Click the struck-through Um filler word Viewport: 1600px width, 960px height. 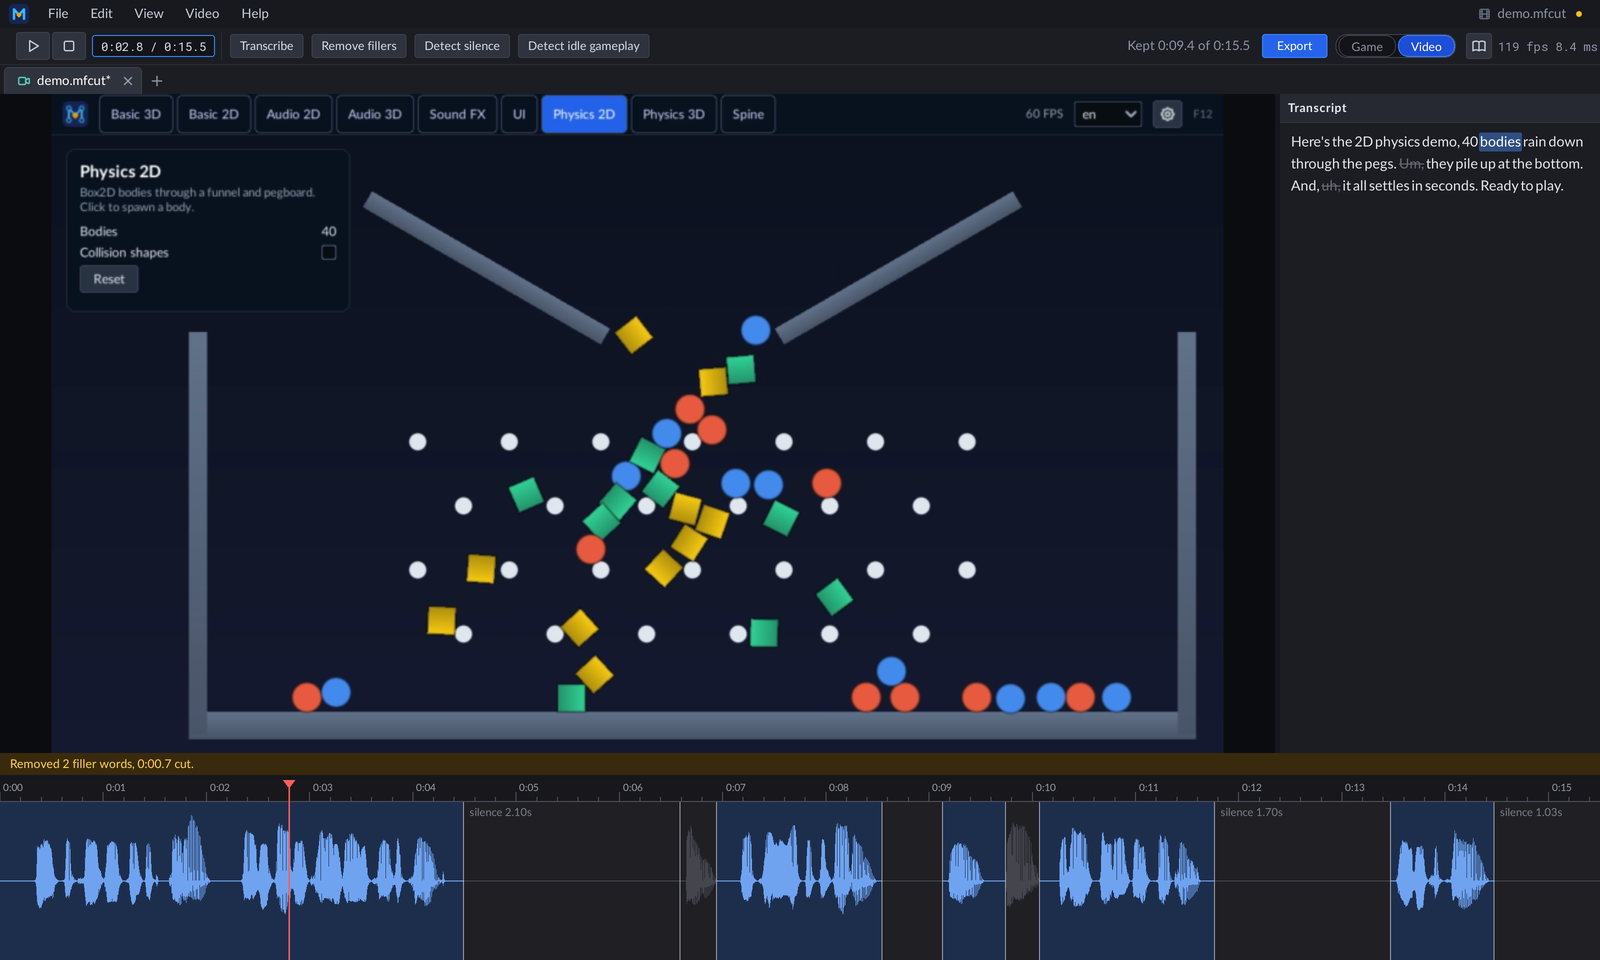[x=1411, y=164]
